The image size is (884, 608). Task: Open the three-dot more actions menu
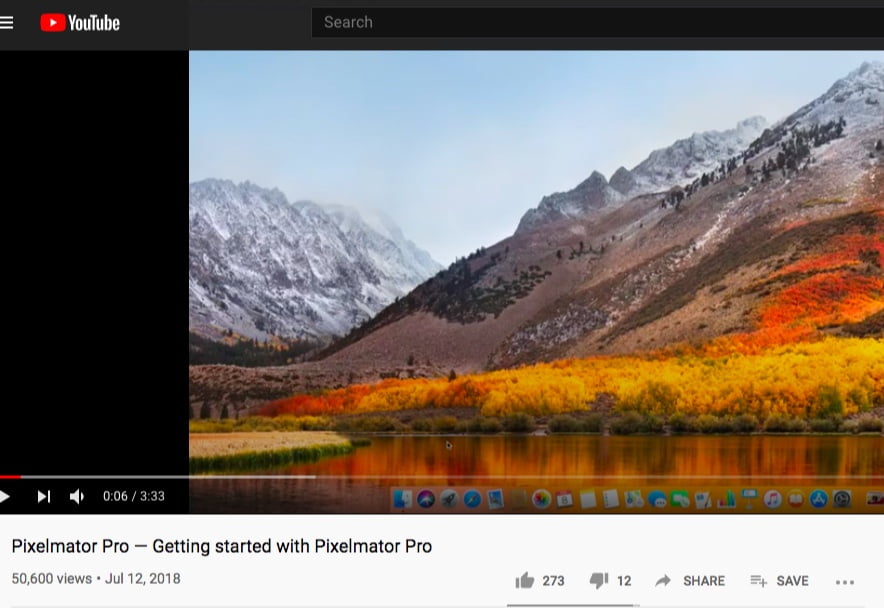point(845,581)
